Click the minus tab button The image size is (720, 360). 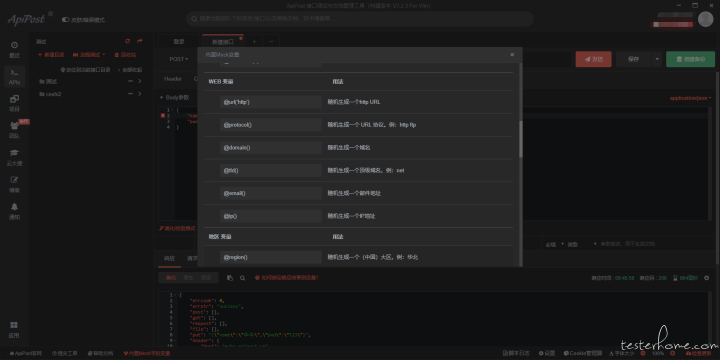[x=271, y=41]
